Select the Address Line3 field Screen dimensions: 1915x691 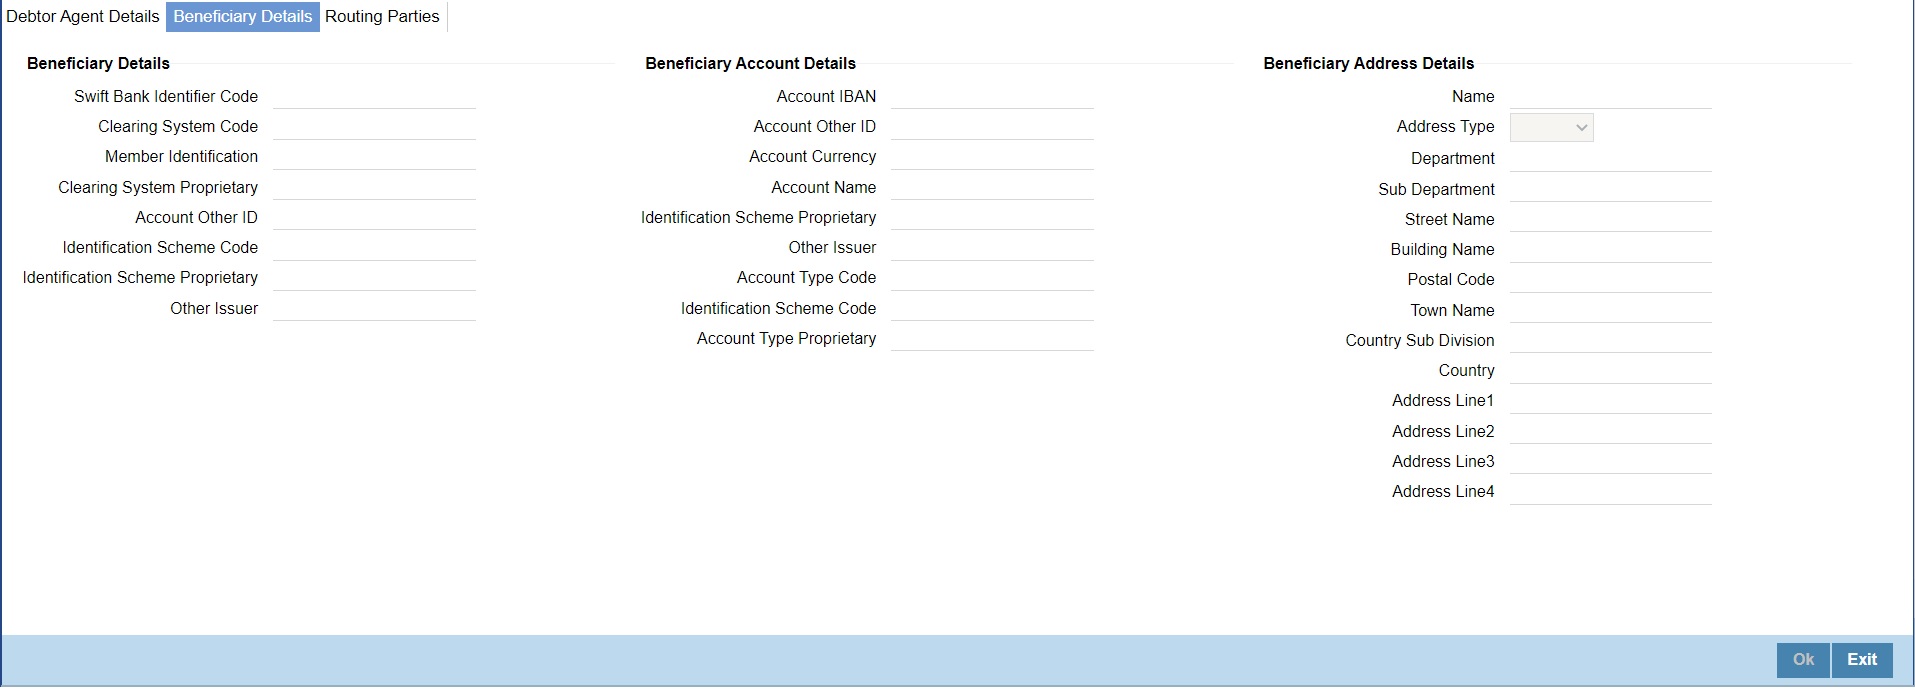pyautogui.click(x=1611, y=461)
